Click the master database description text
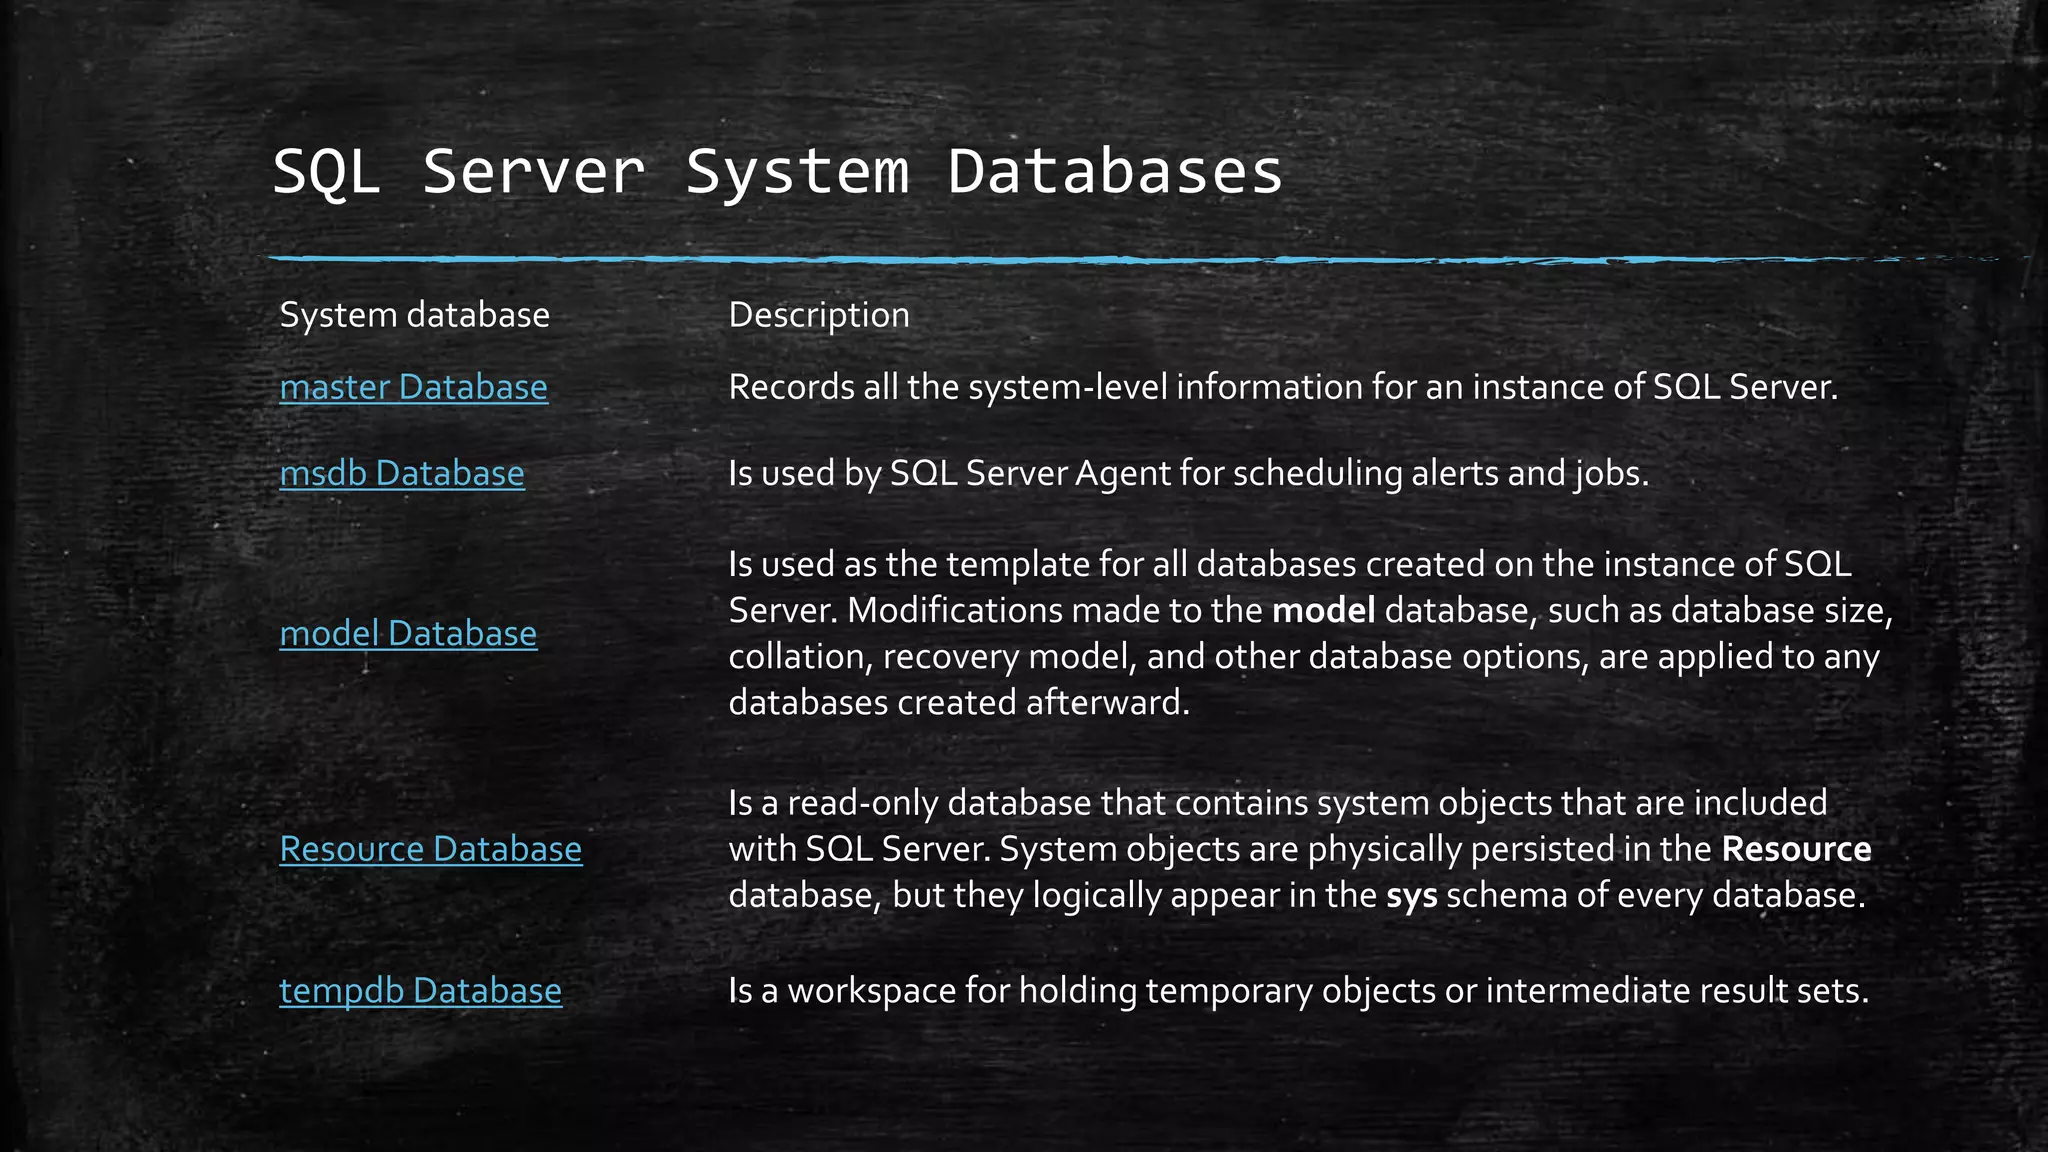 tap(1282, 387)
